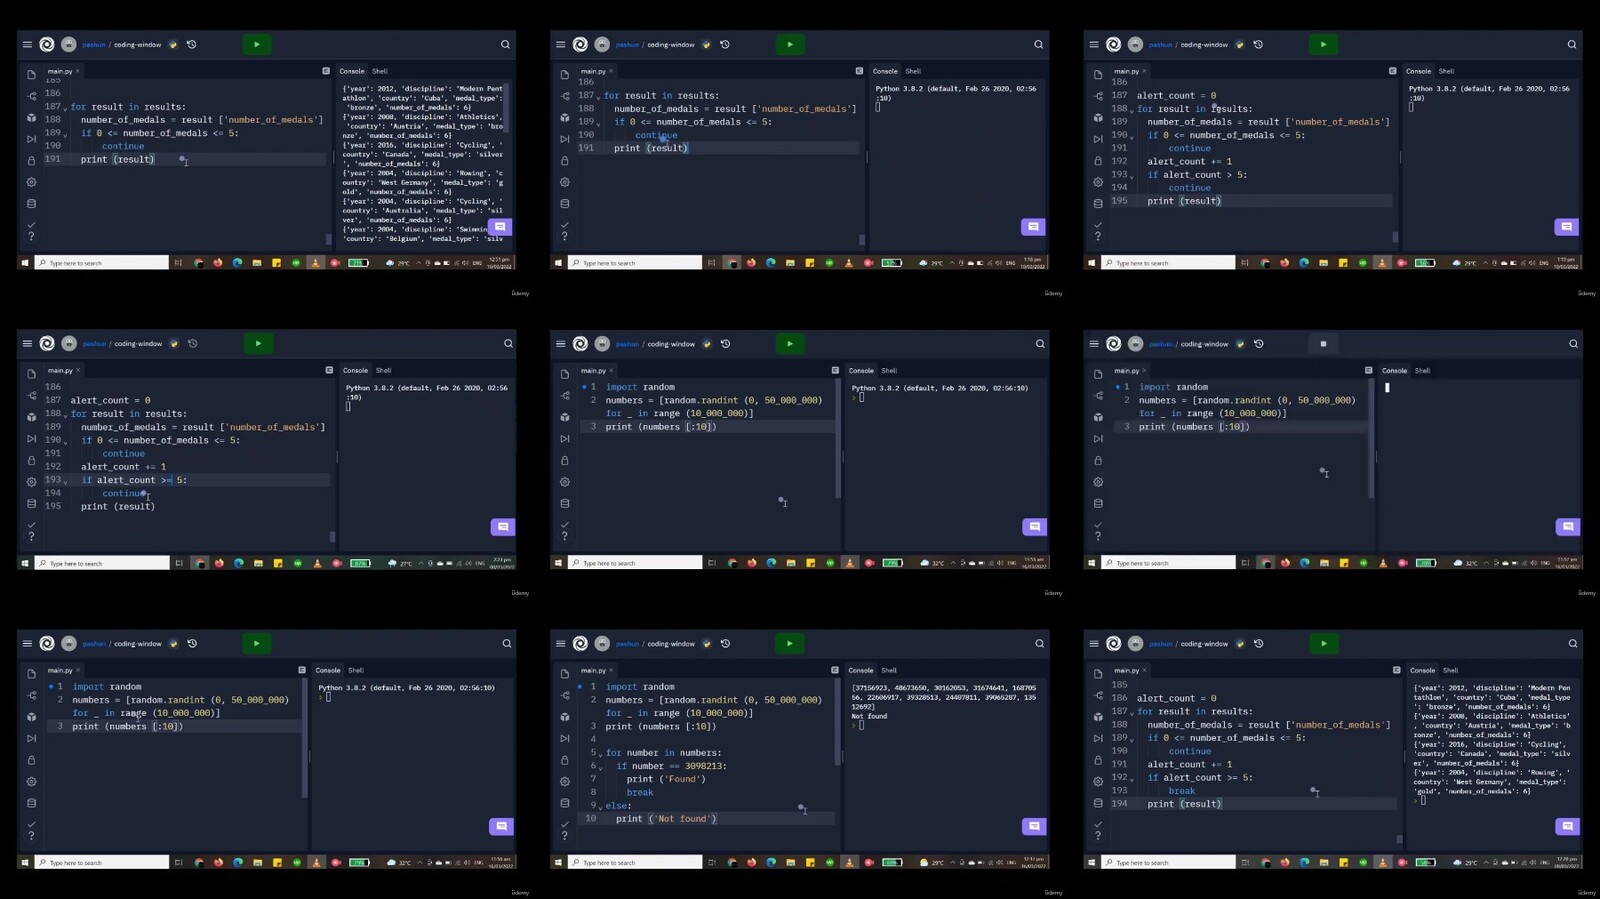This screenshot has width=1600, height=899.
Task: Collapse line 6 'if number == 3098213' block
Action: pos(600,767)
